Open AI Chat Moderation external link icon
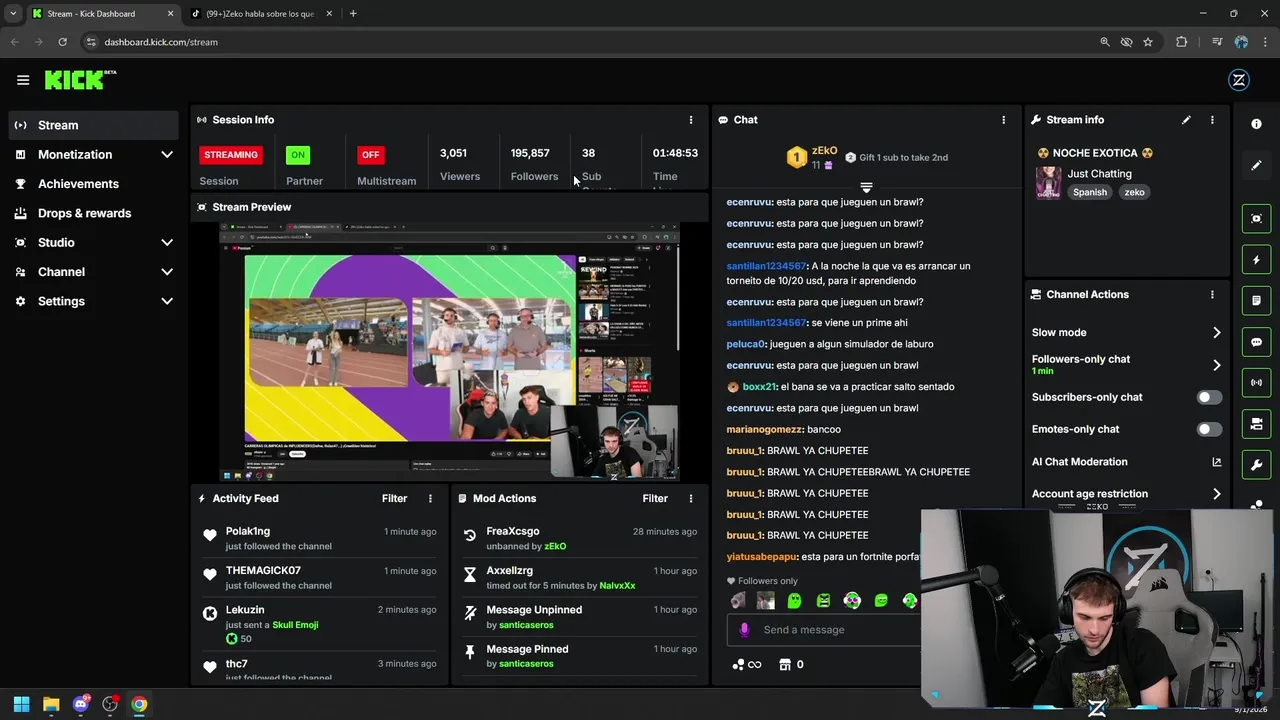Image resolution: width=1280 pixels, height=720 pixels. pos(1217,462)
